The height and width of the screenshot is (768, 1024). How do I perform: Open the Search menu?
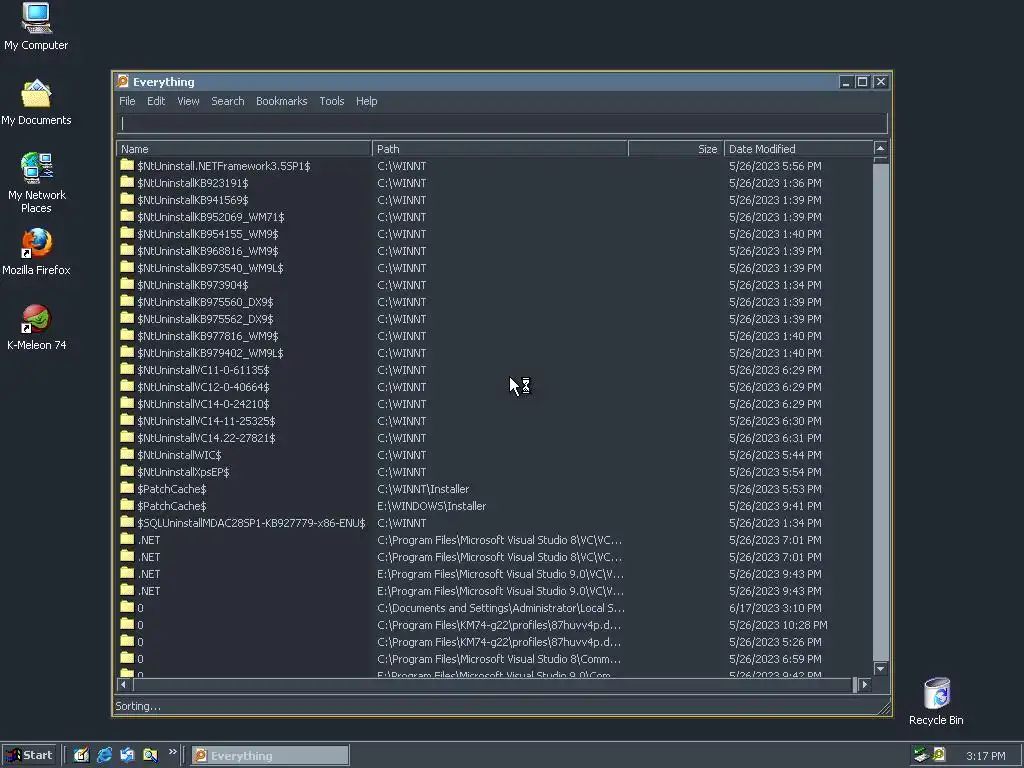pos(228,101)
